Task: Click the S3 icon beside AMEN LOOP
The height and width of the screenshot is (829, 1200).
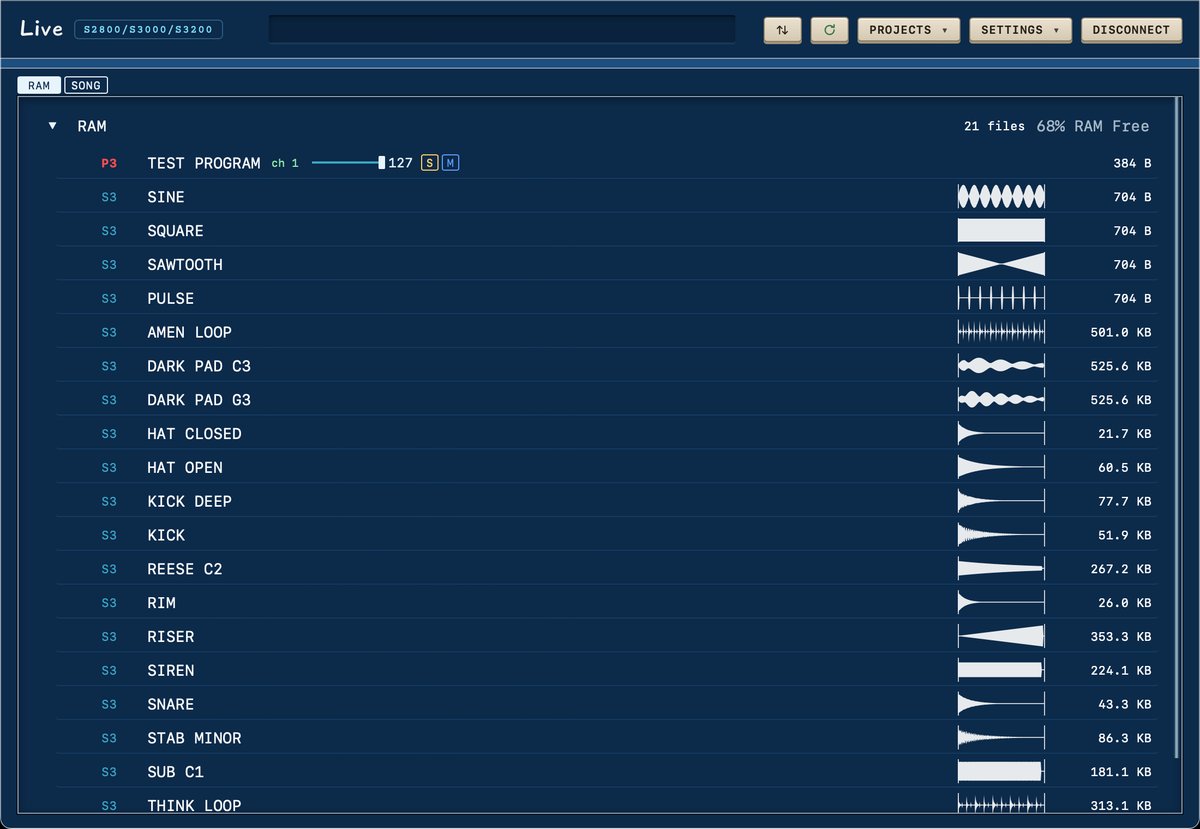Action: (x=109, y=332)
